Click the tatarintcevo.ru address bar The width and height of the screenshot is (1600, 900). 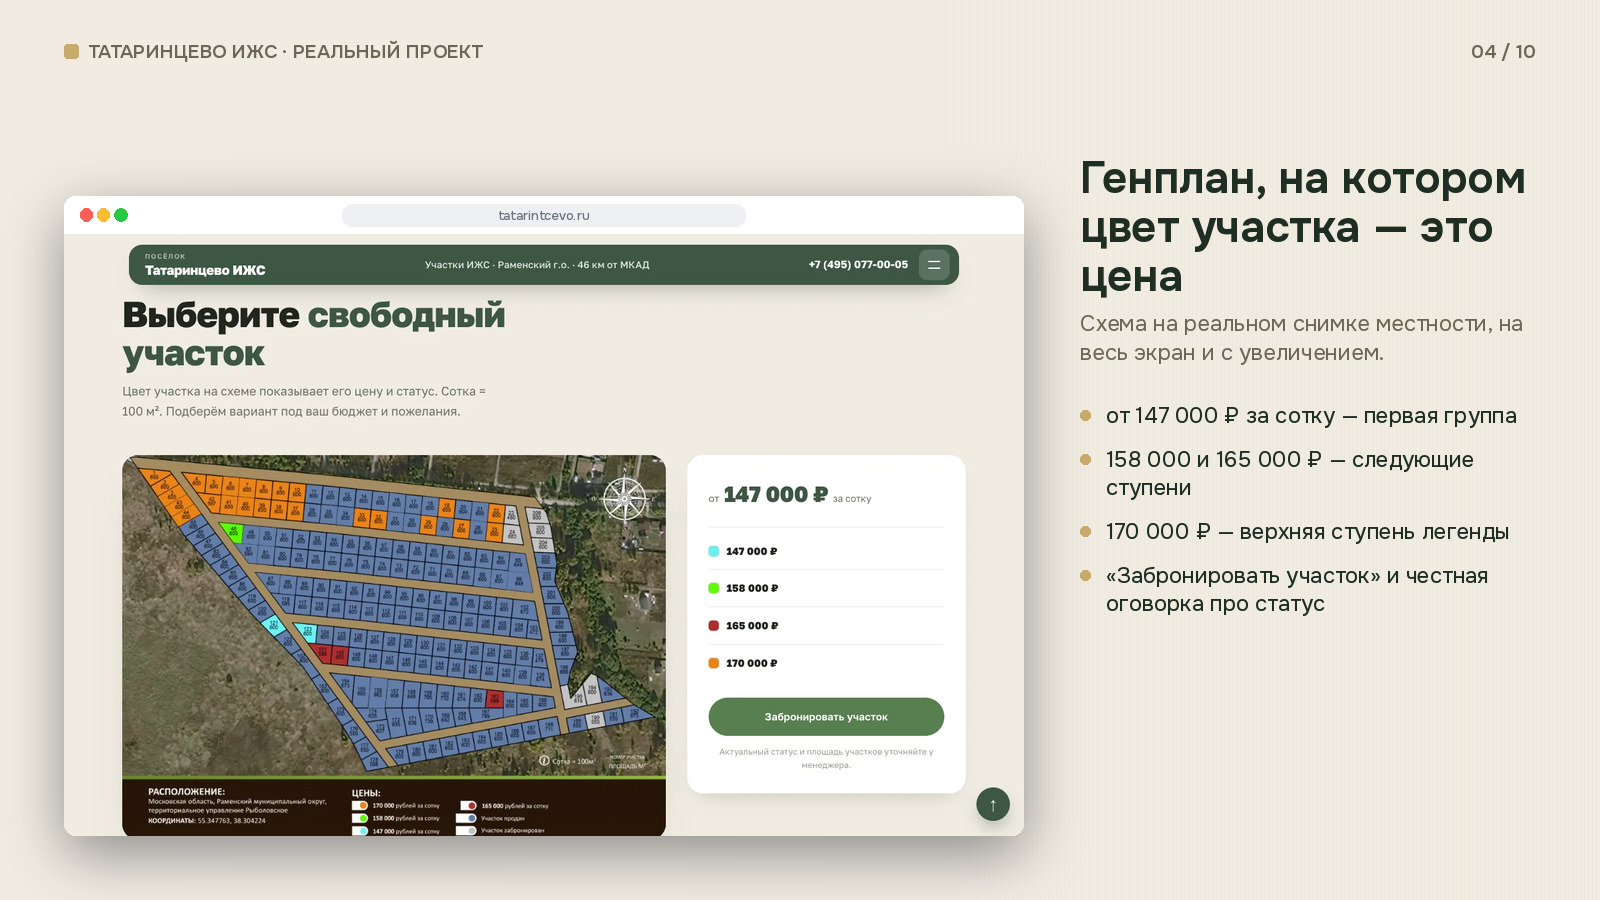point(544,215)
